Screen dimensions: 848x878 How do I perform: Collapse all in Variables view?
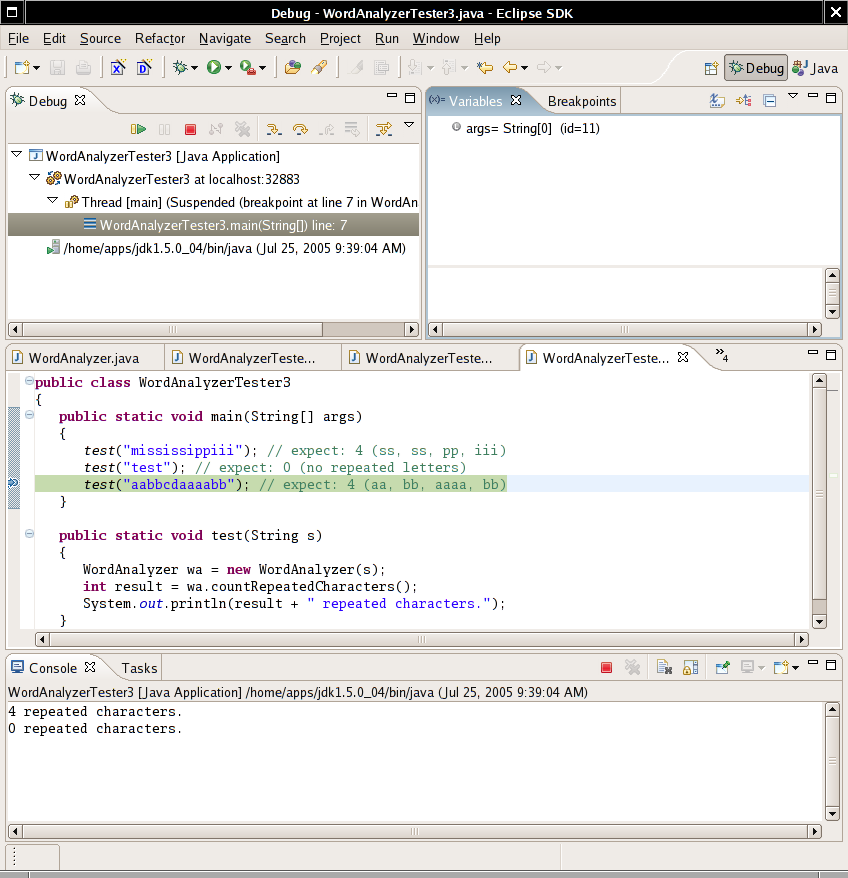click(x=770, y=101)
